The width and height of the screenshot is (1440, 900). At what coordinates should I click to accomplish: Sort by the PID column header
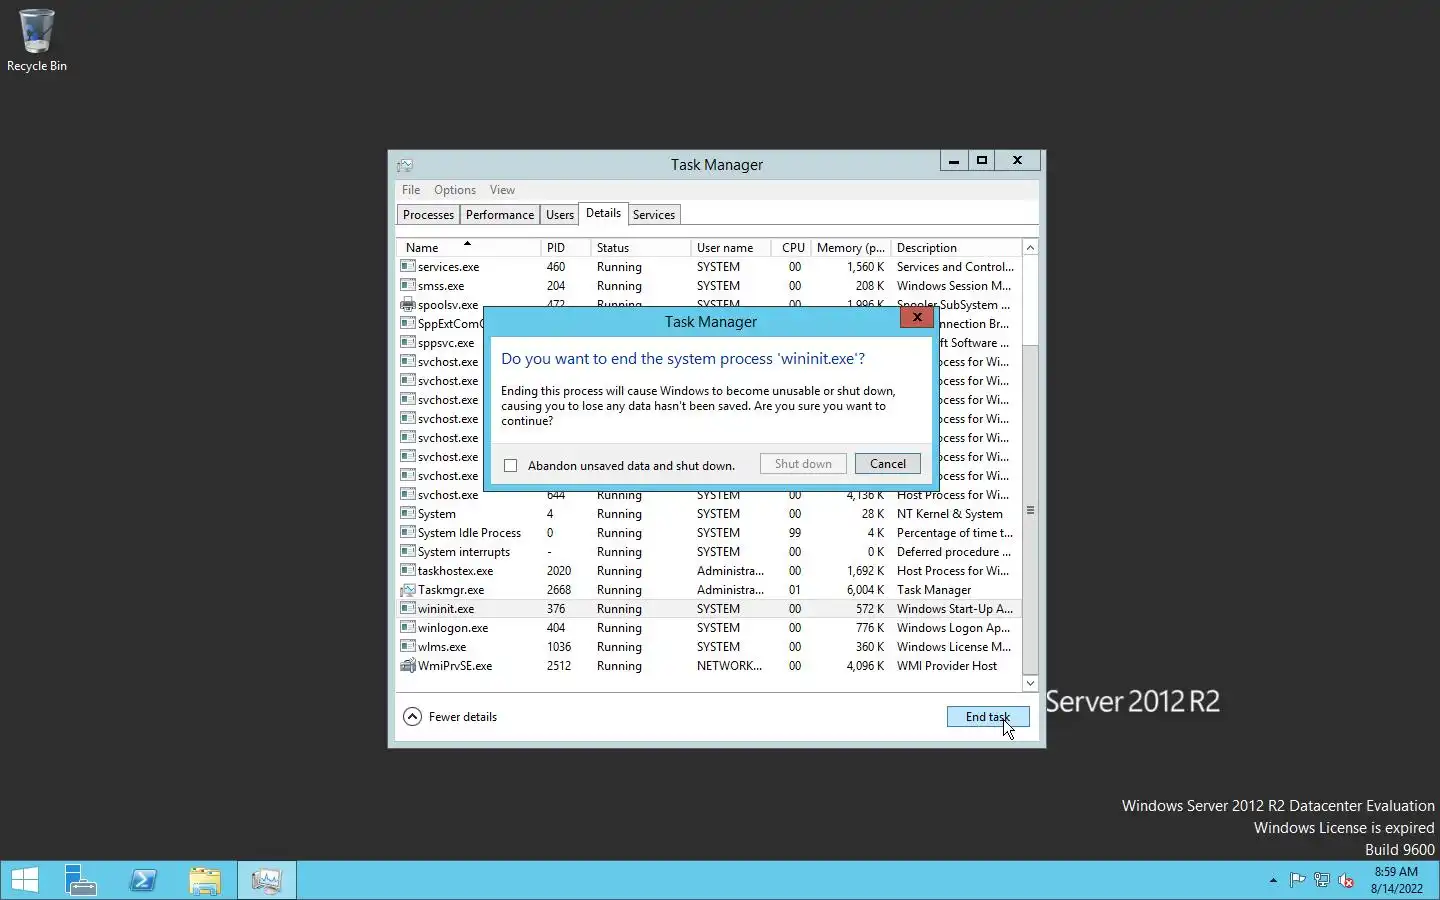(x=565, y=248)
